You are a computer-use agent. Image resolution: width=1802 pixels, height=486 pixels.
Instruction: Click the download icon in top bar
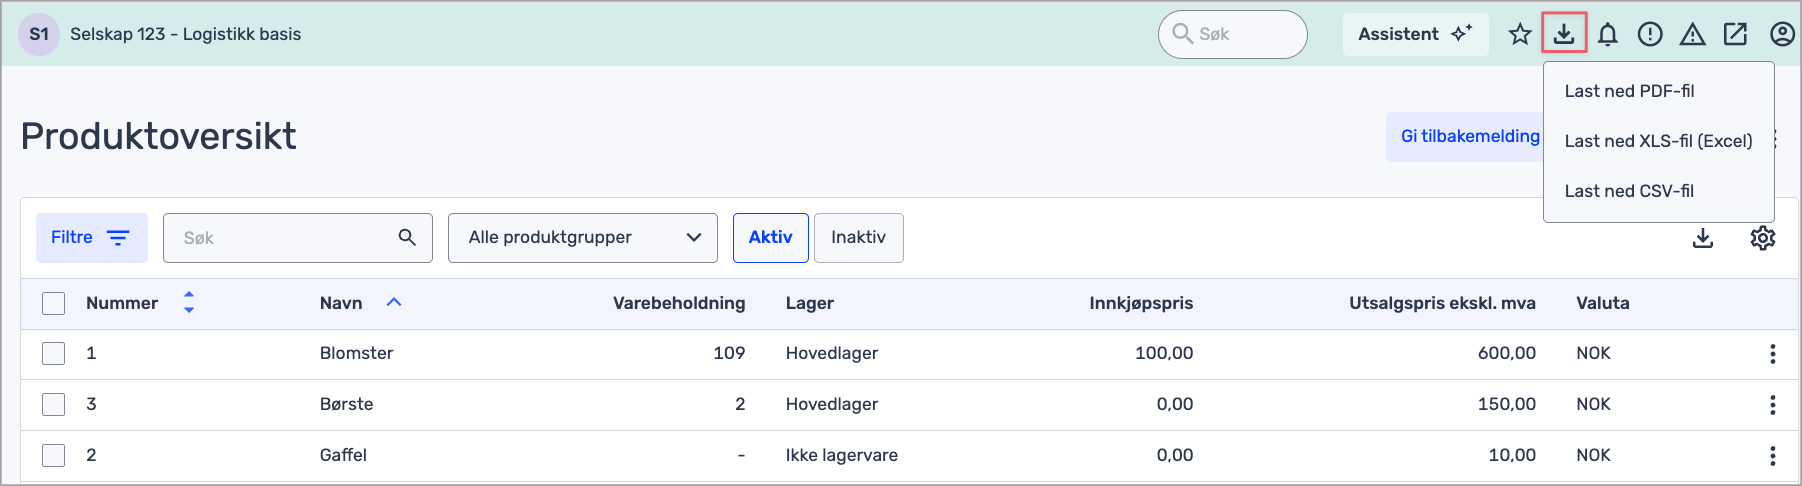coord(1564,34)
